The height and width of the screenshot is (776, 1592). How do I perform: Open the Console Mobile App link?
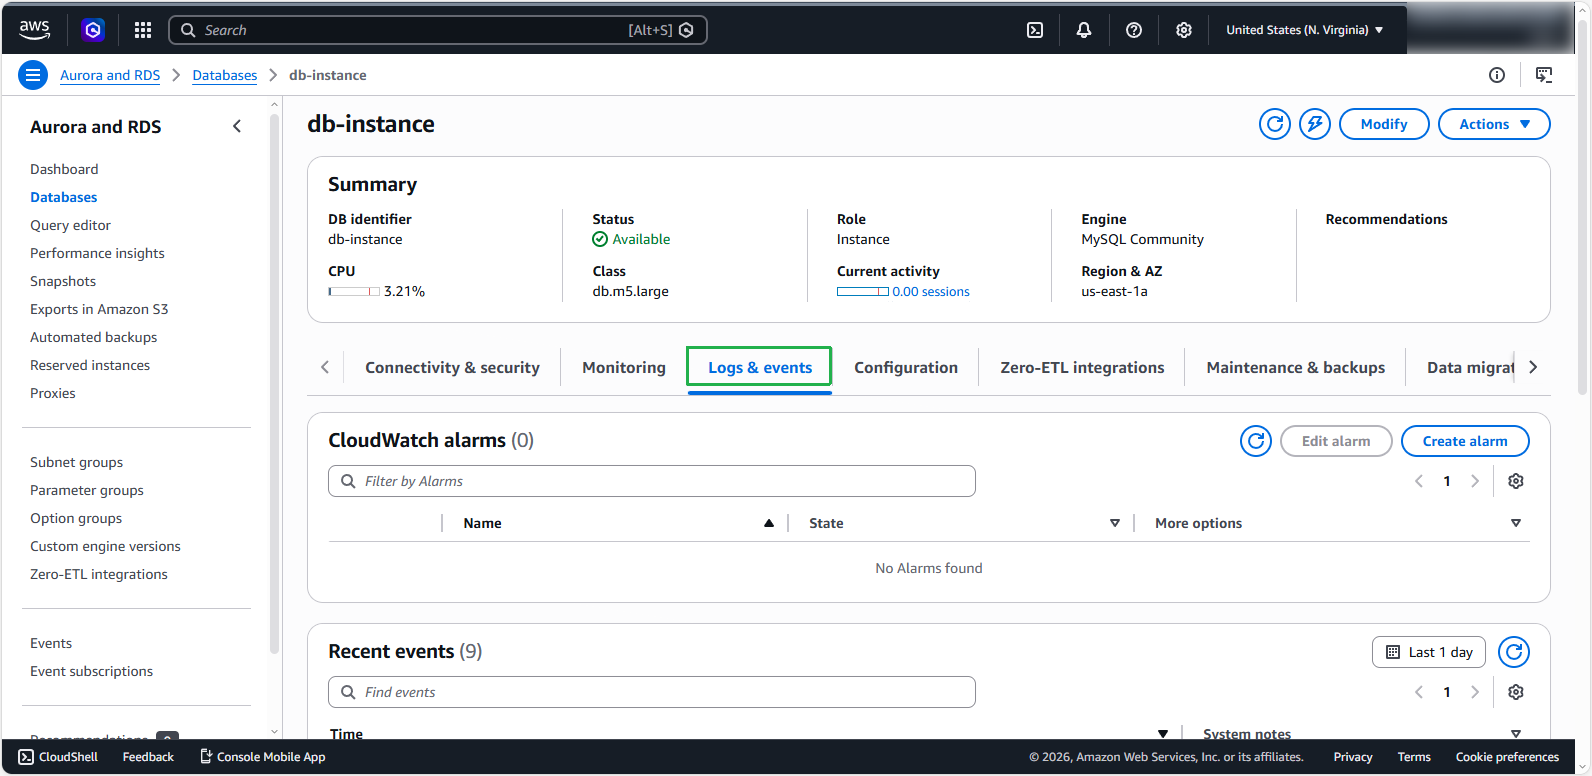[263, 757]
